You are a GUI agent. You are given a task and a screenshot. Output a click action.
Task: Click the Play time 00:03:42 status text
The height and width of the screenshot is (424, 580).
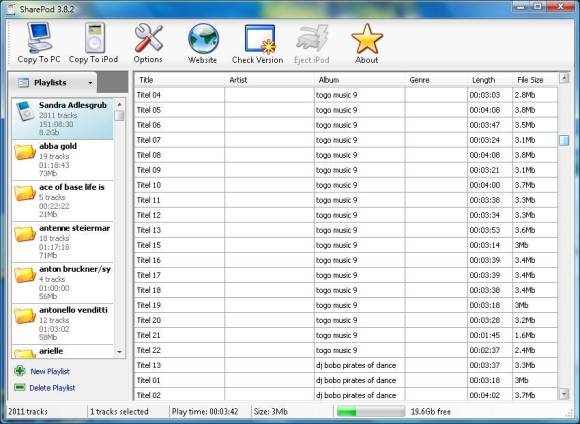(205, 411)
